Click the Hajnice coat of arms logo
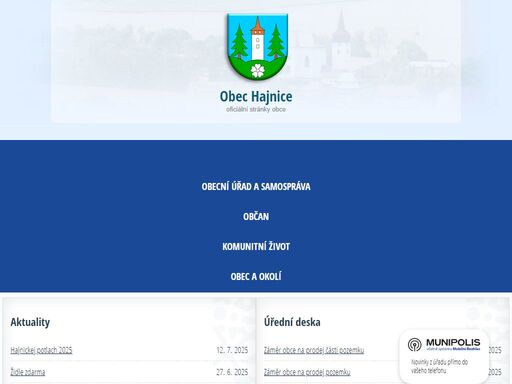This screenshot has height=384, width=512. click(257, 47)
